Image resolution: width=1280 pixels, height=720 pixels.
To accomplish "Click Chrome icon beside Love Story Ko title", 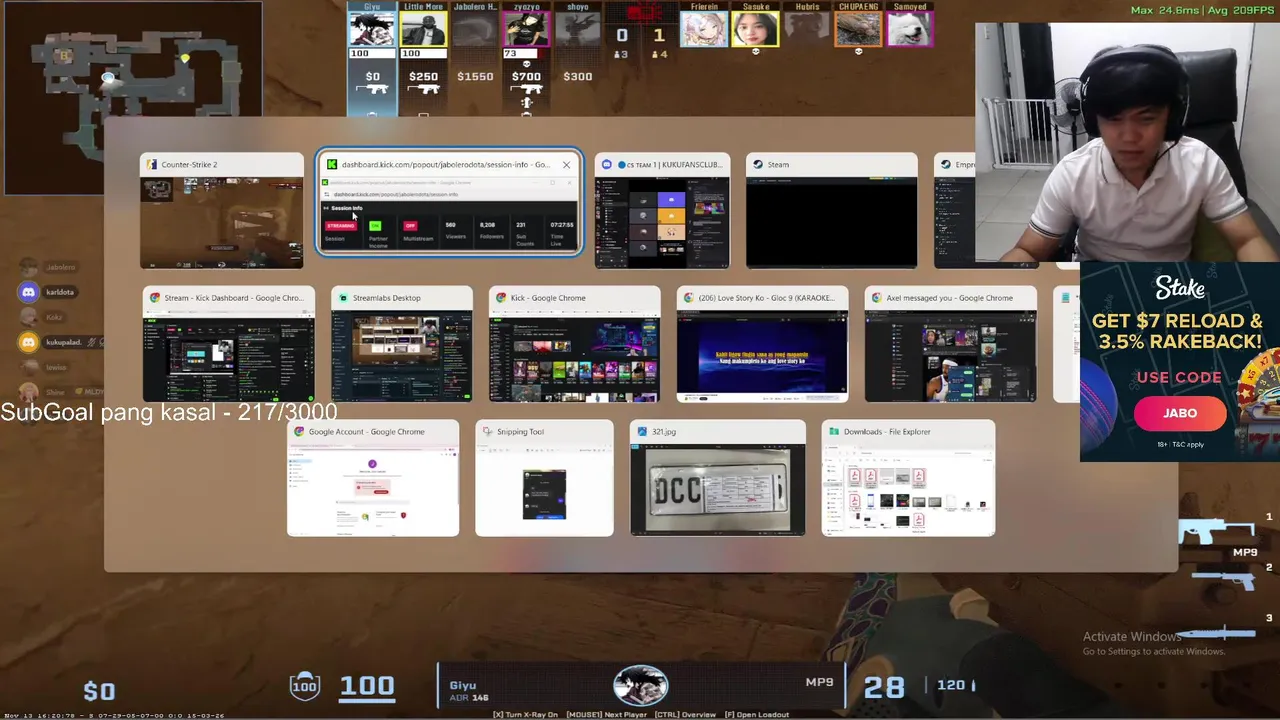I will pos(688,298).
